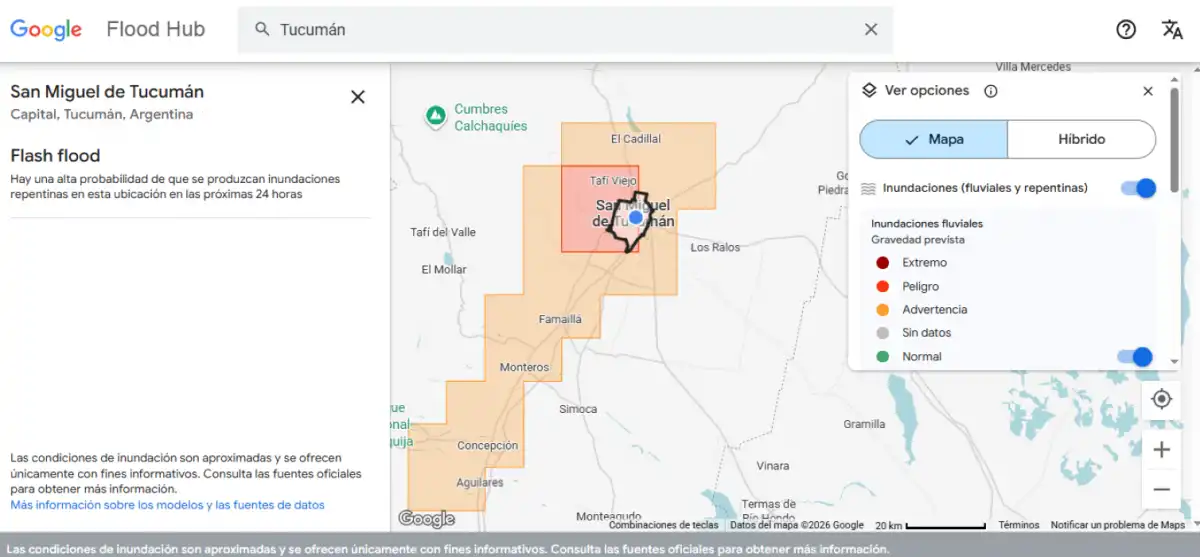Click the Ver opciones info icon

(991, 91)
